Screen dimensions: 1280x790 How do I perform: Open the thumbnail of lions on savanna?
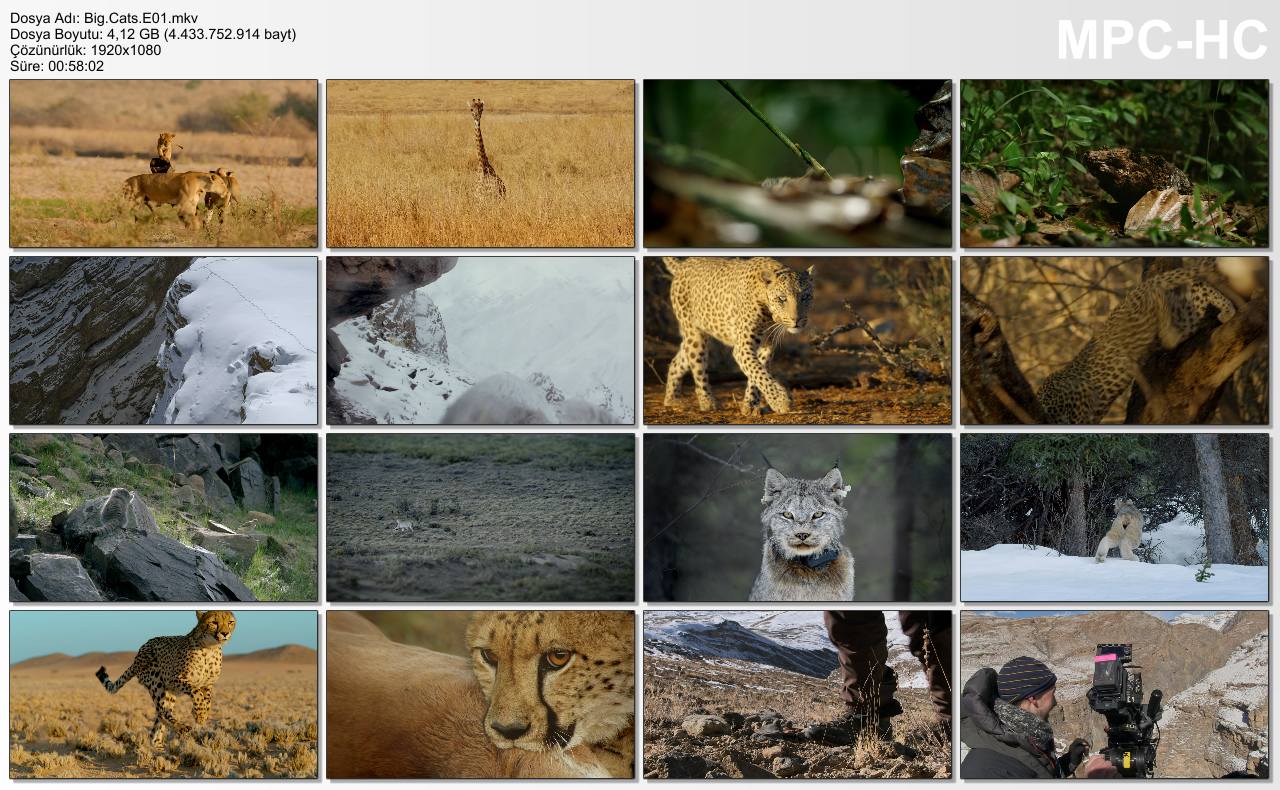[x=164, y=164]
